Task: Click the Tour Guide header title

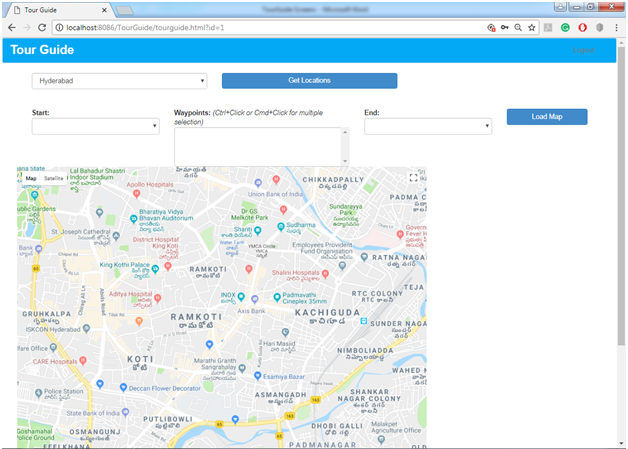Action: pyautogui.click(x=42, y=50)
